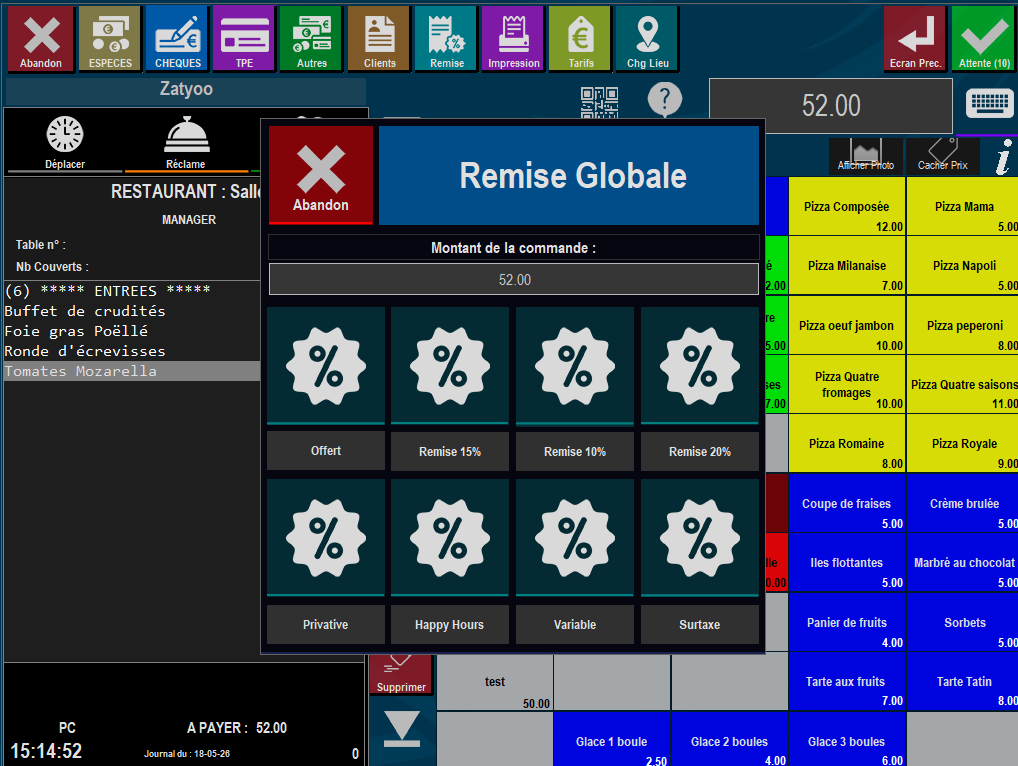The width and height of the screenshot is (1018, 766).
Task: Select ESPECES cash payment
Action: [x=110, y=39]
